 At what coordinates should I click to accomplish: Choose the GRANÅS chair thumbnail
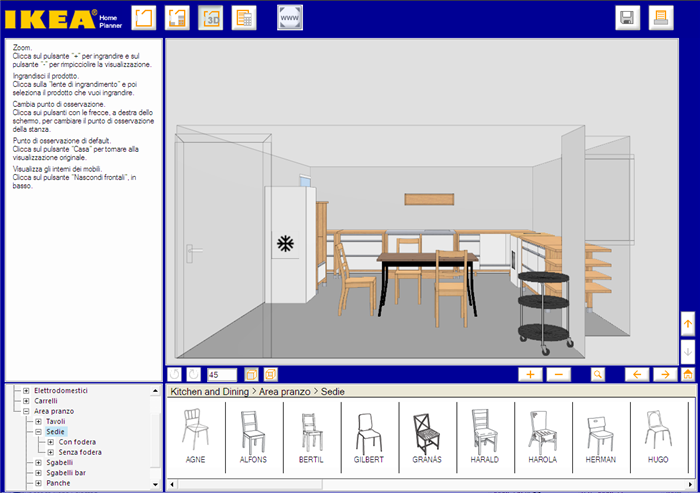click(427, 436)
